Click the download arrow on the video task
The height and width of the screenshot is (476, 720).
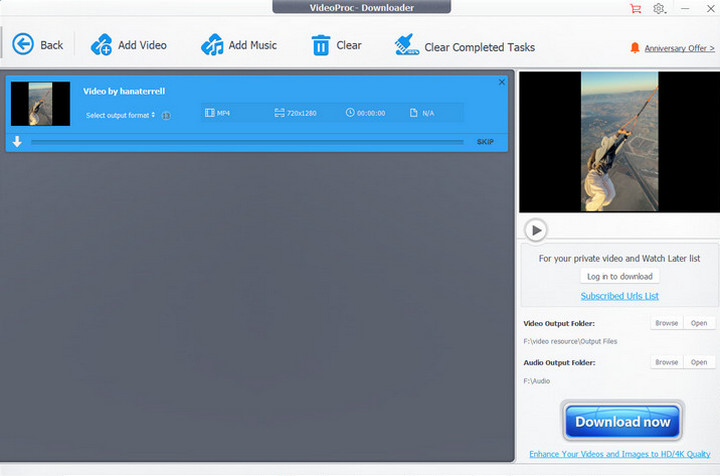click(17, 142)
